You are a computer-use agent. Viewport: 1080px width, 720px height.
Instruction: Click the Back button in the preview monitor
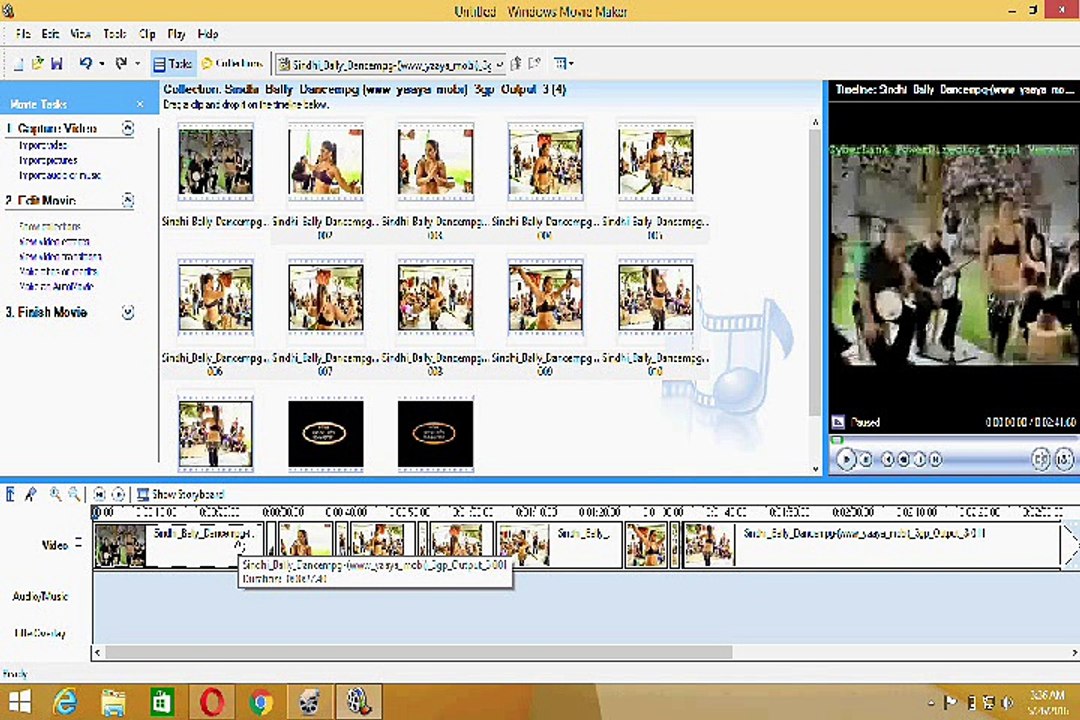click(x=888, y=459)
